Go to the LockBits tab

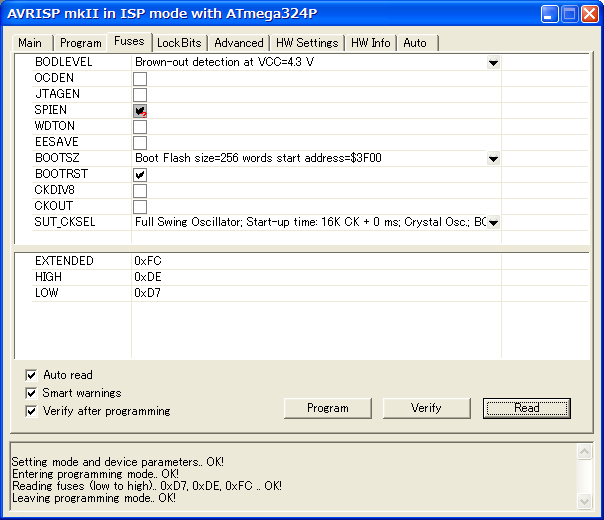(179, 43)
